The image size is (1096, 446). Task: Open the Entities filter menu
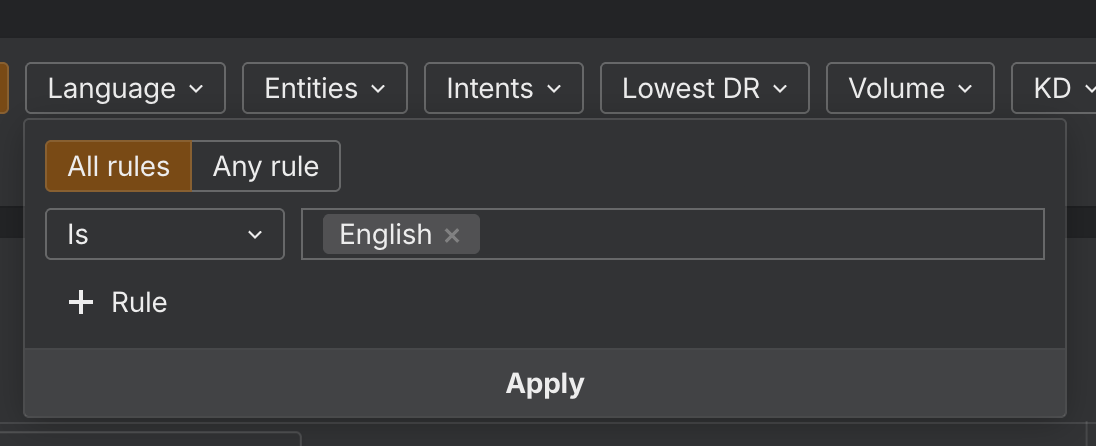click(324, 89)
